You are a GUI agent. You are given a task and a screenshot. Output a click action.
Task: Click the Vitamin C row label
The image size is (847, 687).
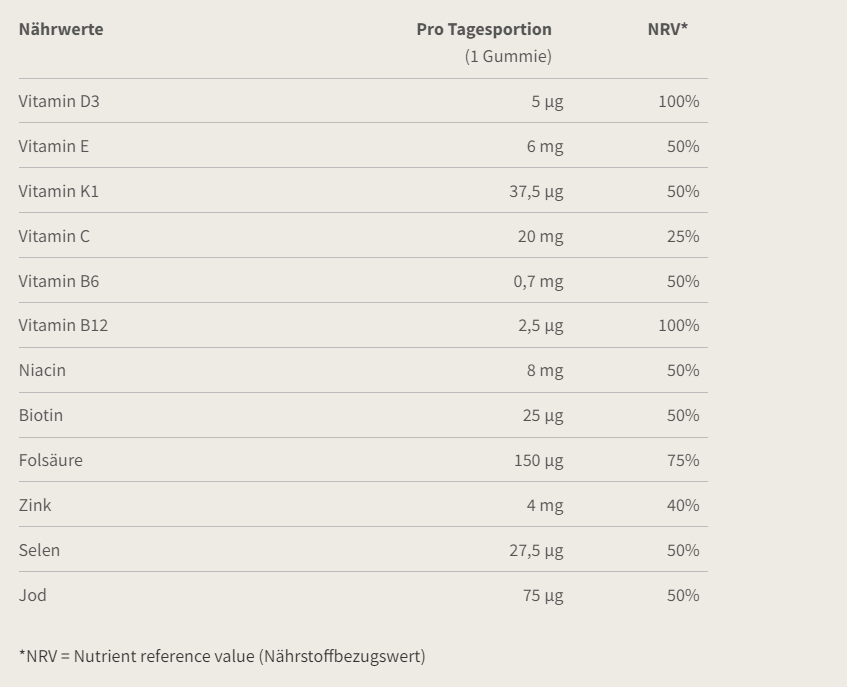pos(54,236)
